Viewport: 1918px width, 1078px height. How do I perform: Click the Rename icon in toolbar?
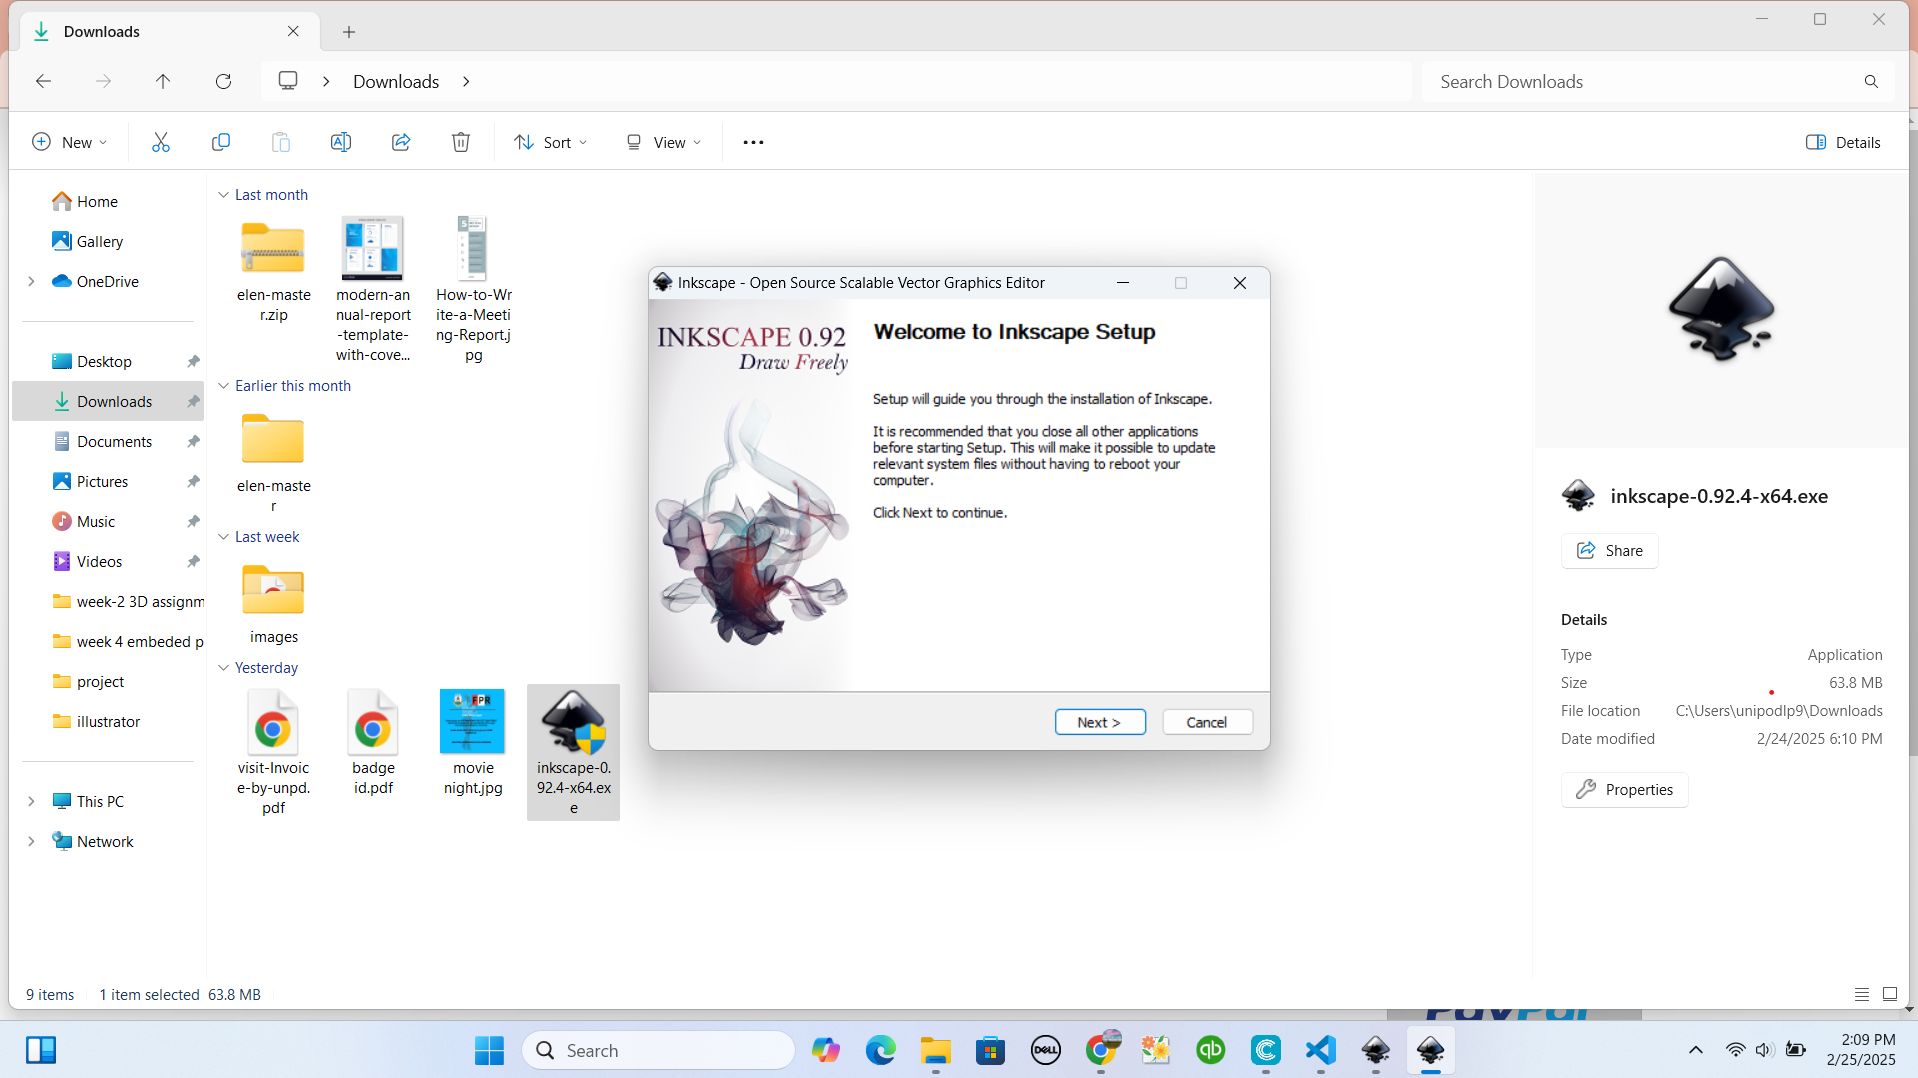pyautogui.click(x=341, y=142)
